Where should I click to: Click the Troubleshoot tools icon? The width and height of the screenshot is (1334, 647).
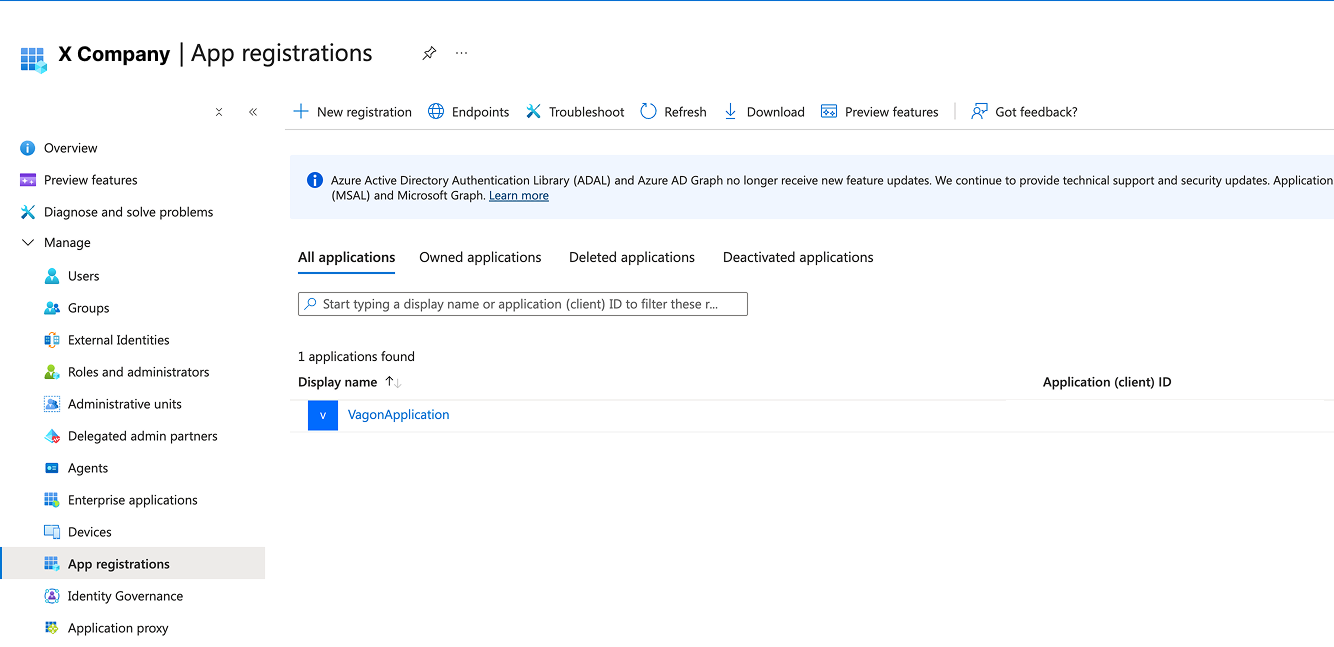(x=533, y=111)
